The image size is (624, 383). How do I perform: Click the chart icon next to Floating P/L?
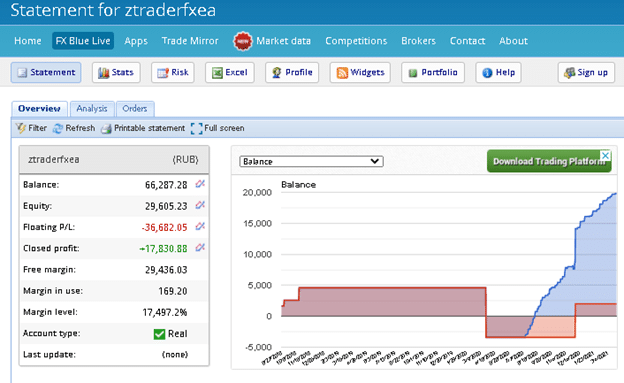point(200,227)
